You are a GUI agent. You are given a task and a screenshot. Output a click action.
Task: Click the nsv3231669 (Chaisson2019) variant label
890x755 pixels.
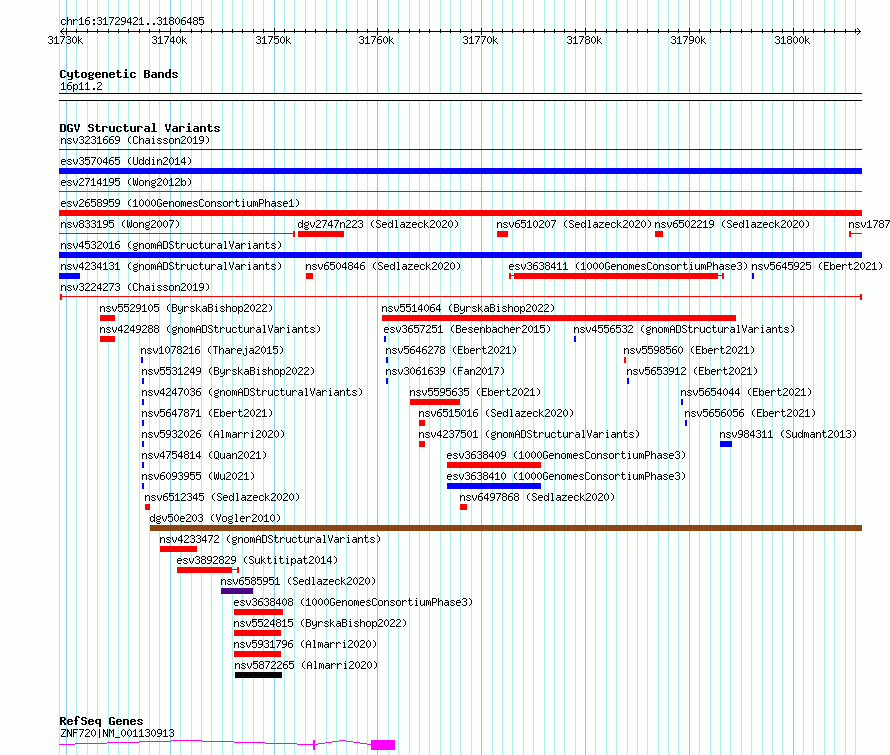click(135, 140)
